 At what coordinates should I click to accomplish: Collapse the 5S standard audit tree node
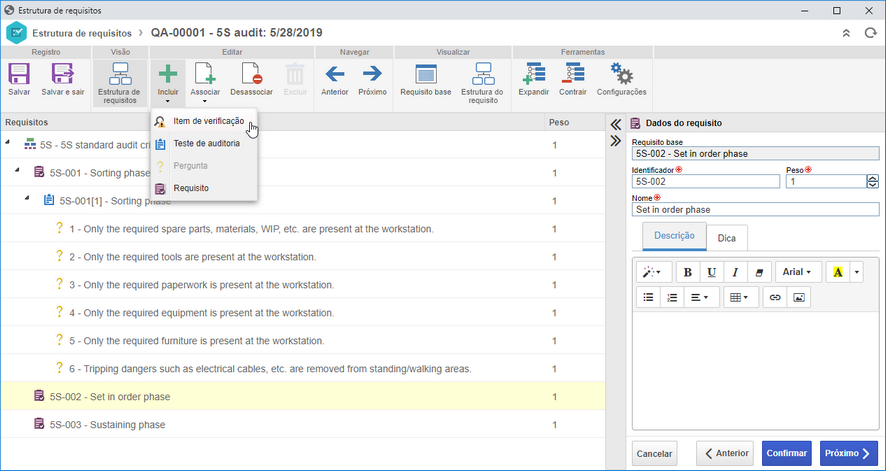[8, 142]
